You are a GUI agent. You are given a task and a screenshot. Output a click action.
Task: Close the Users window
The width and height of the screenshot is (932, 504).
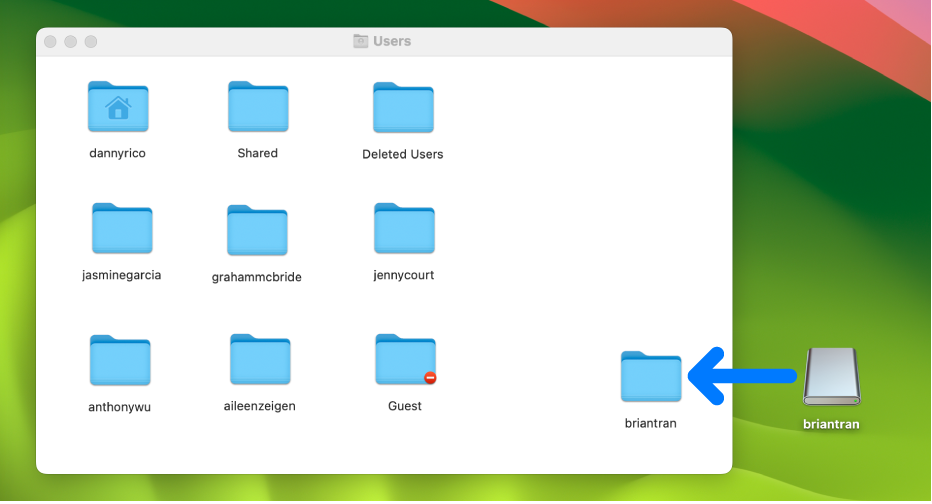(51, 42)
